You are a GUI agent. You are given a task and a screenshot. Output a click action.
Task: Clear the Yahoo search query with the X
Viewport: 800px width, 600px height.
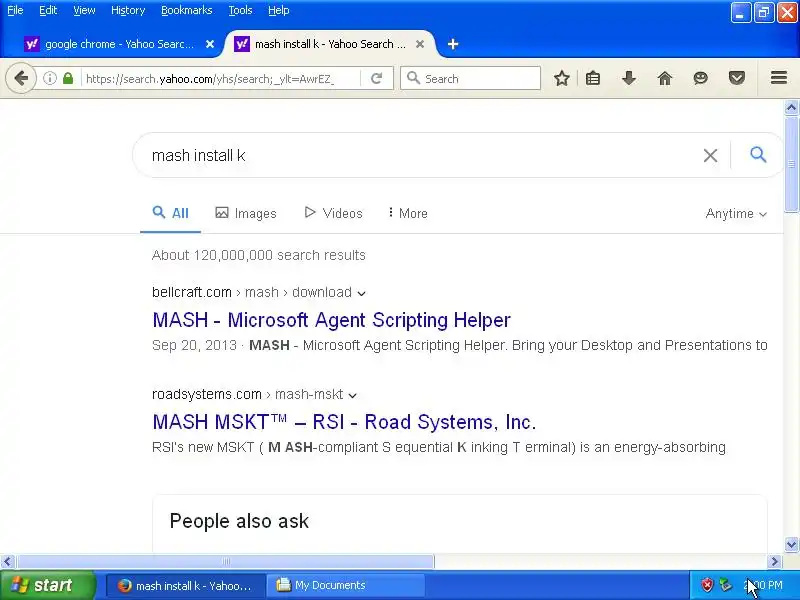tap(710, 155)
